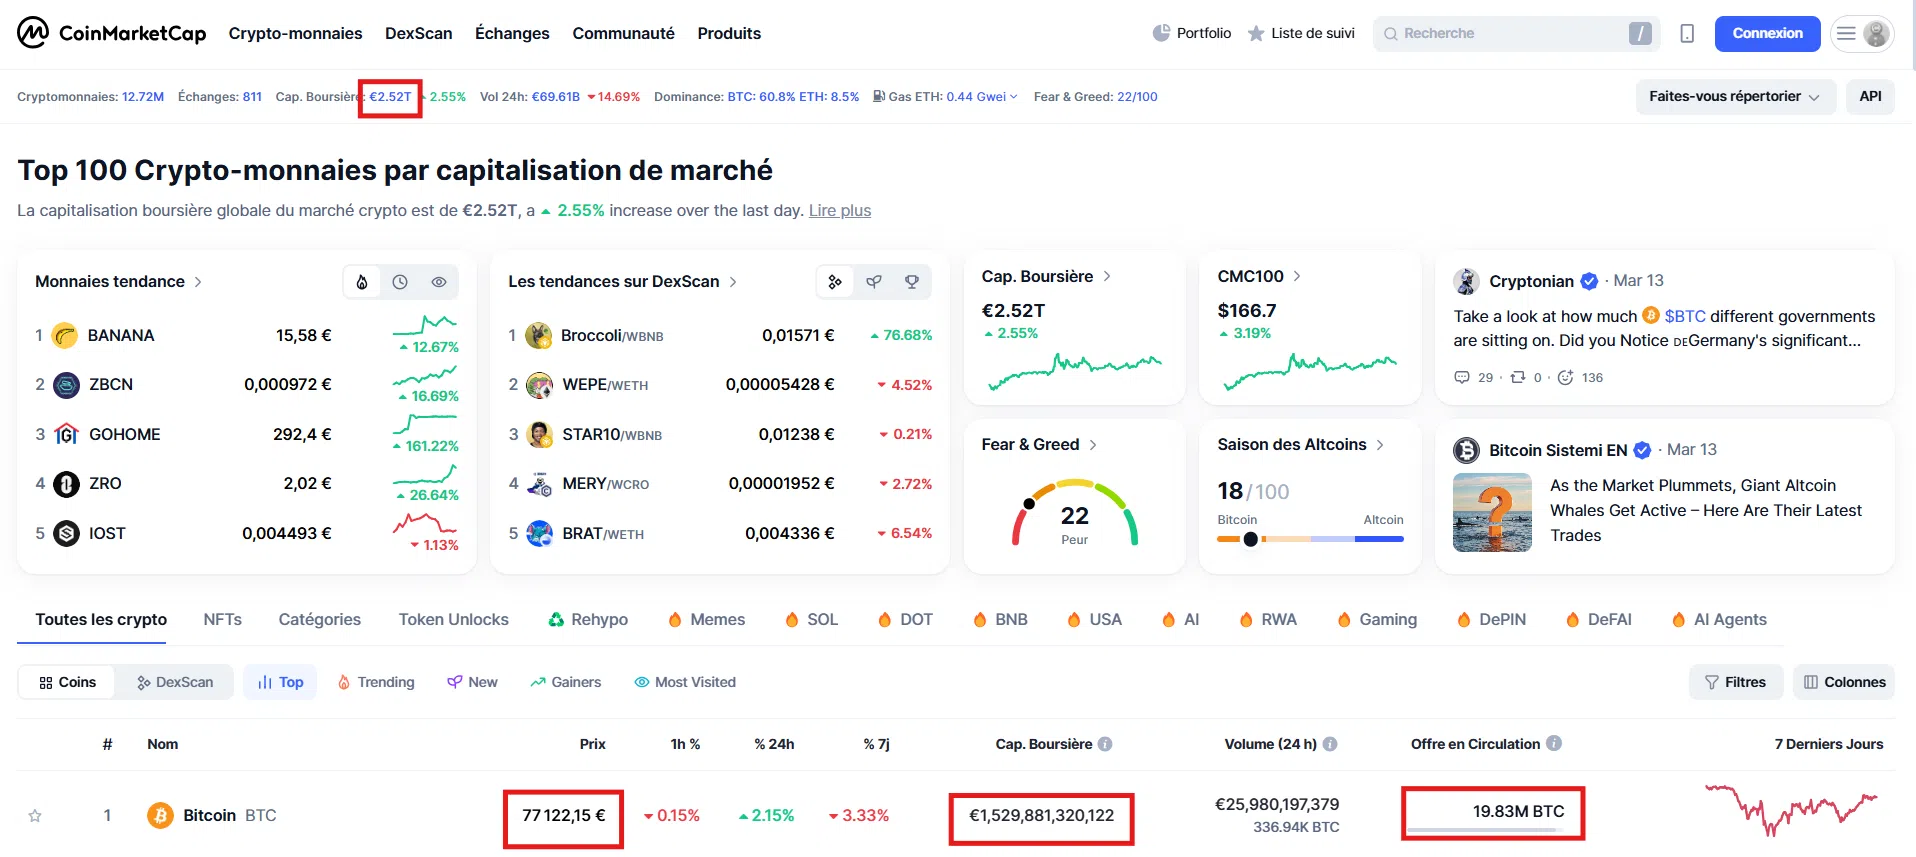
Task: Open Saison des Altcoins card chevron
Action: (x=1380, y=445)
